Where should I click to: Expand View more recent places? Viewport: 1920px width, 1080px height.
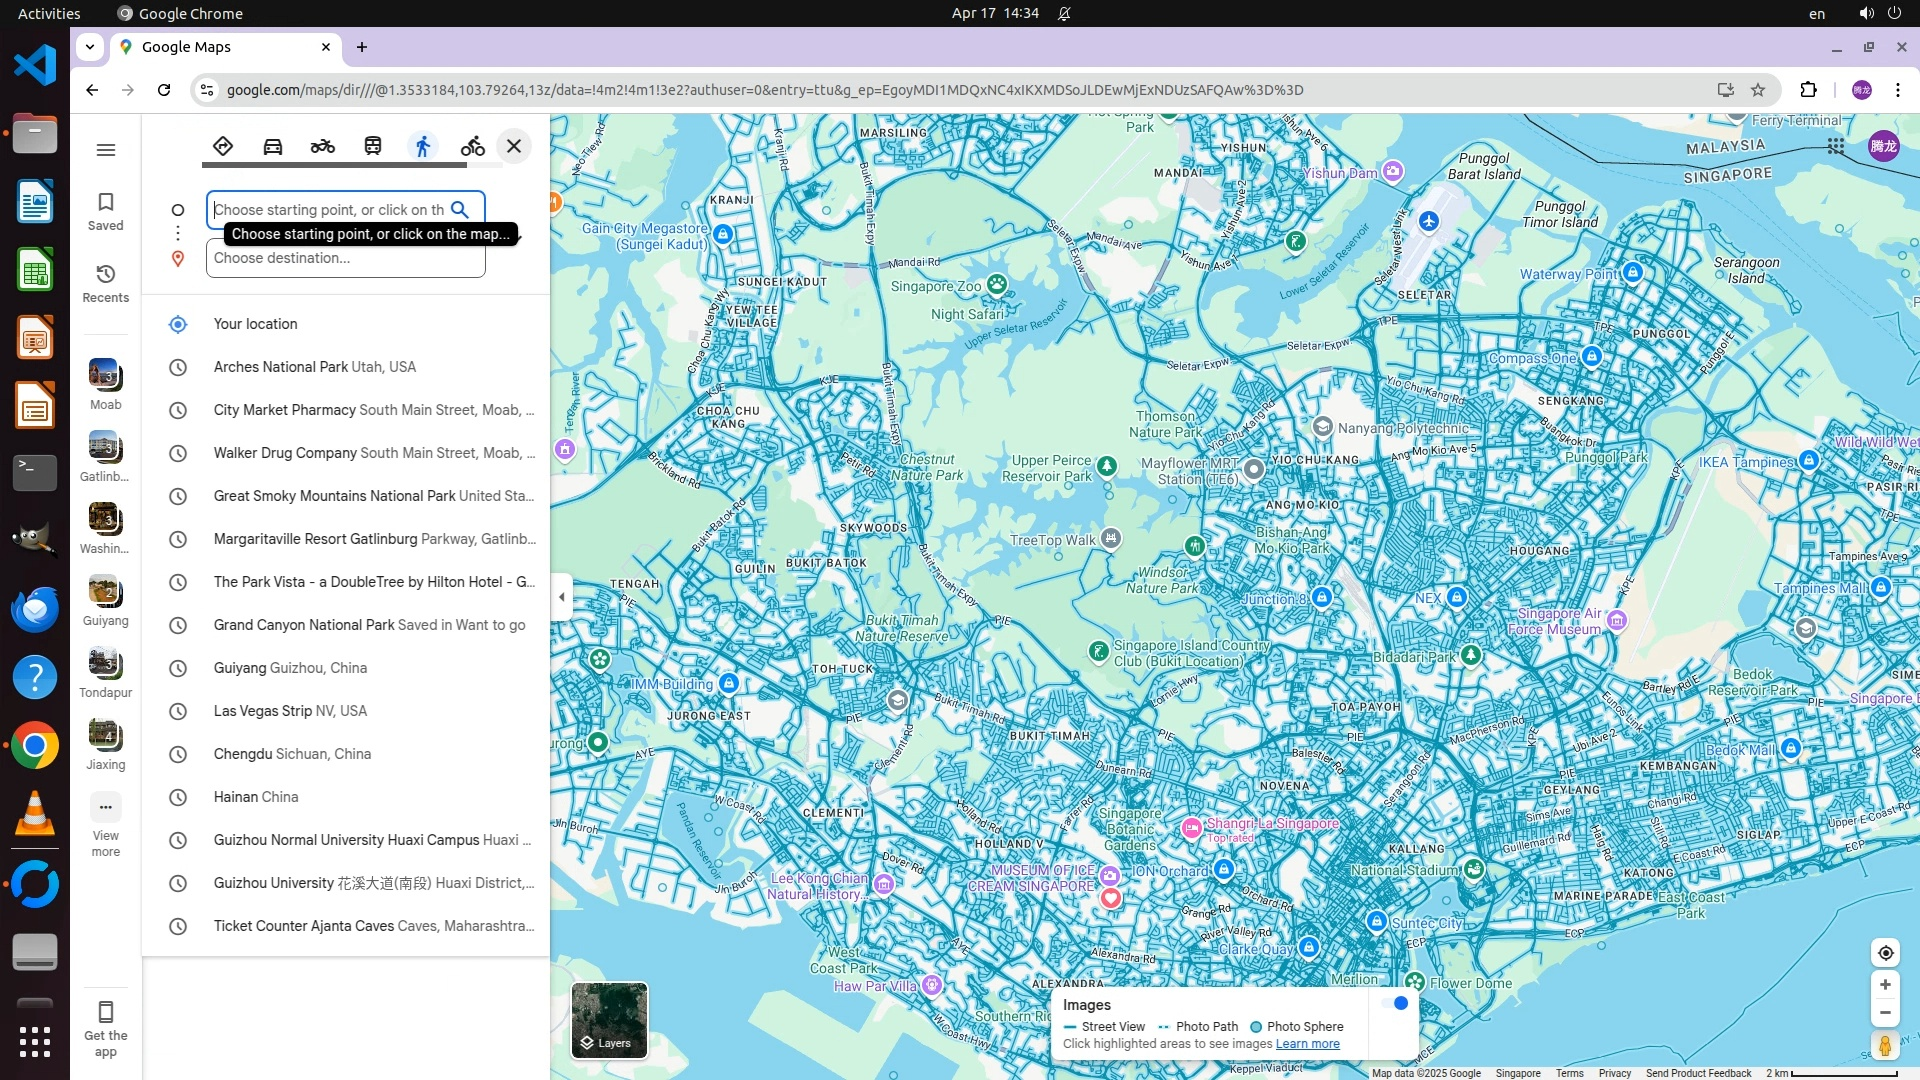[x=105, y=824]
